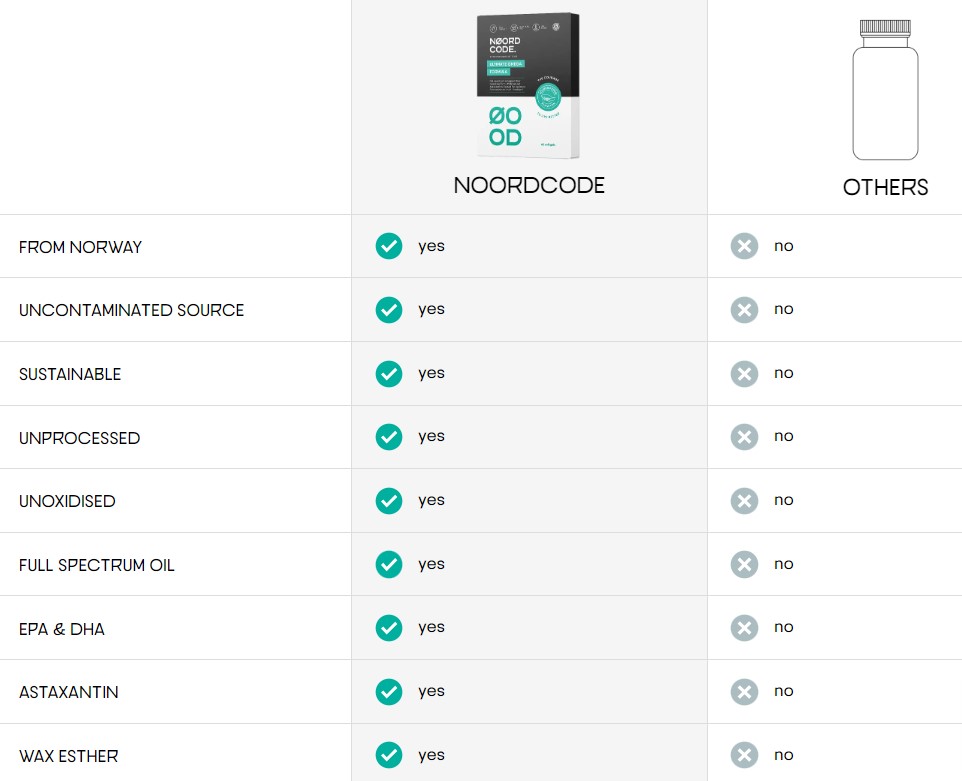The height and width of the screenshot is (781, 962).
Task: Click grey cross in Sustainable row
Action: (x=744, y=374)
